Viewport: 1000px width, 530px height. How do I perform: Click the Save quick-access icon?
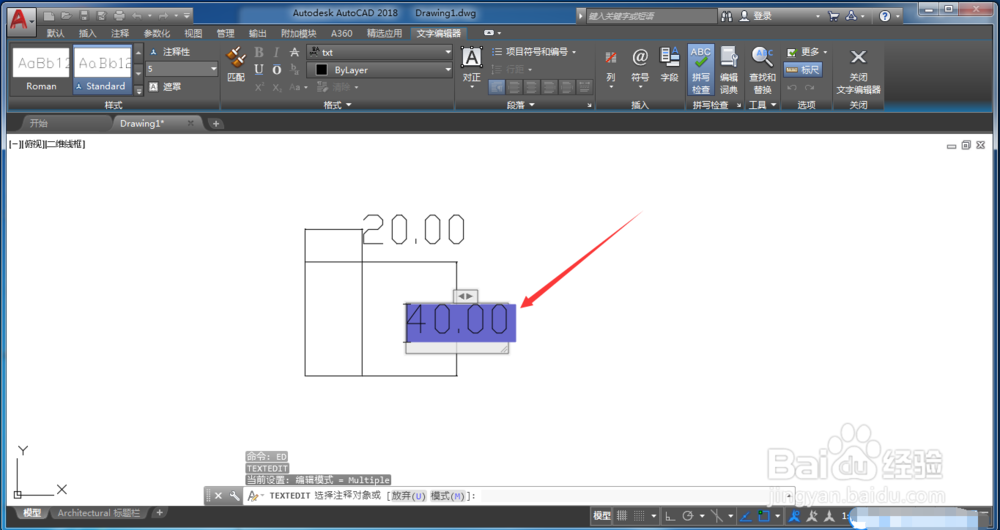[84, 16]
